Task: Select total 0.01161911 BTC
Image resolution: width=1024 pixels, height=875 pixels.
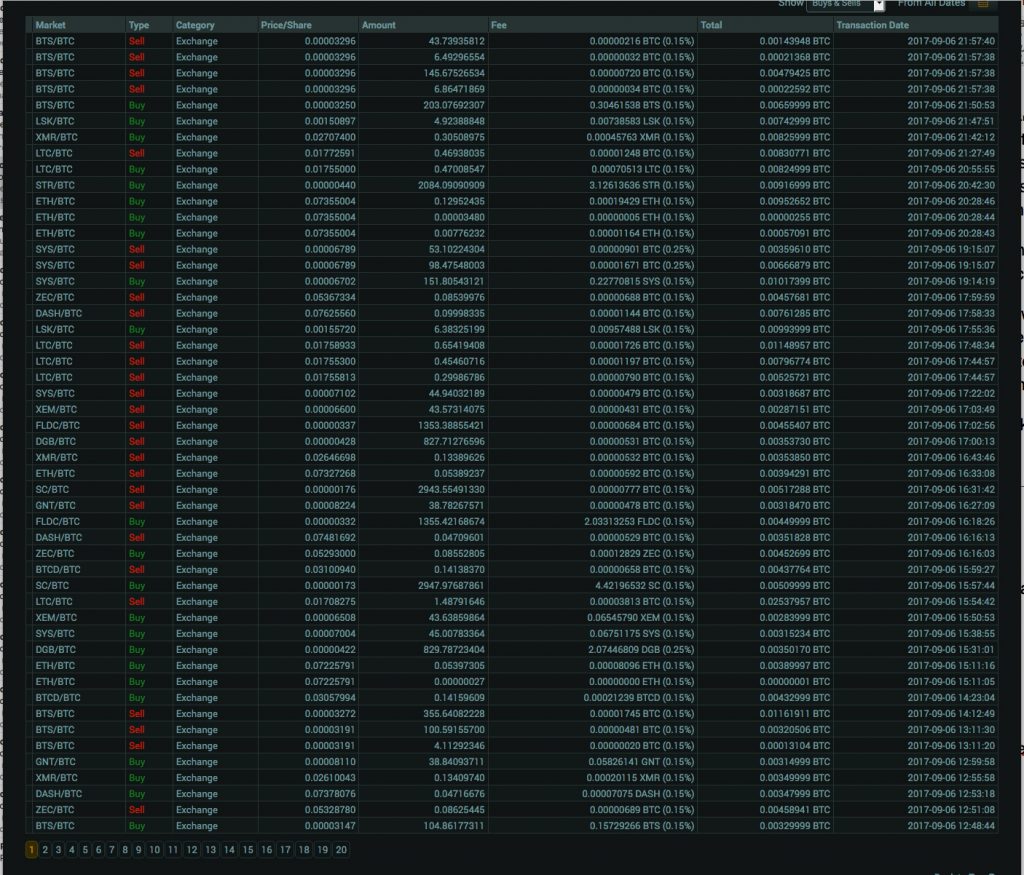Action: click(795, 714)
